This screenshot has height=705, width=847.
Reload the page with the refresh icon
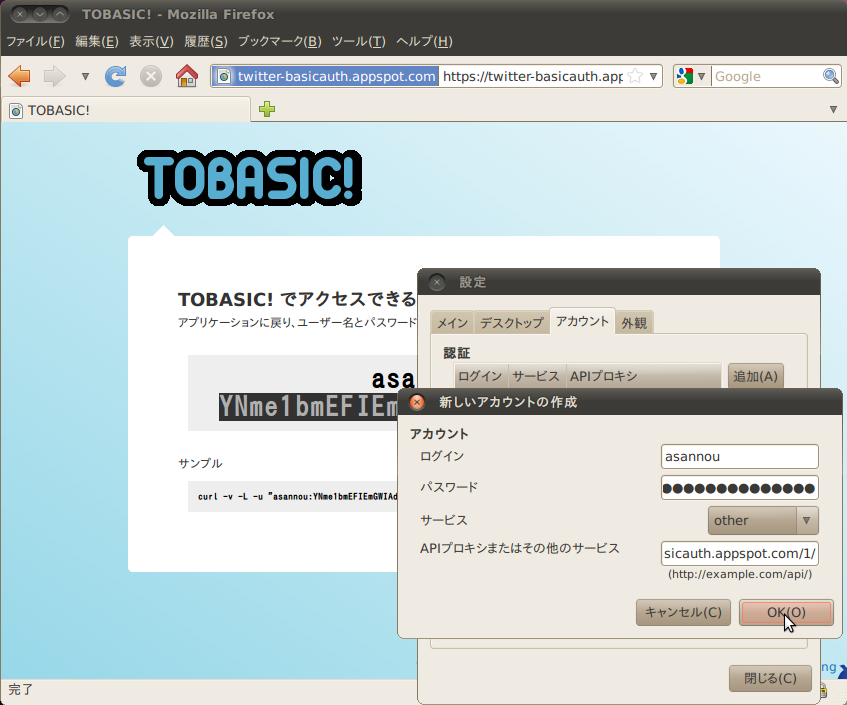[115, 76]
